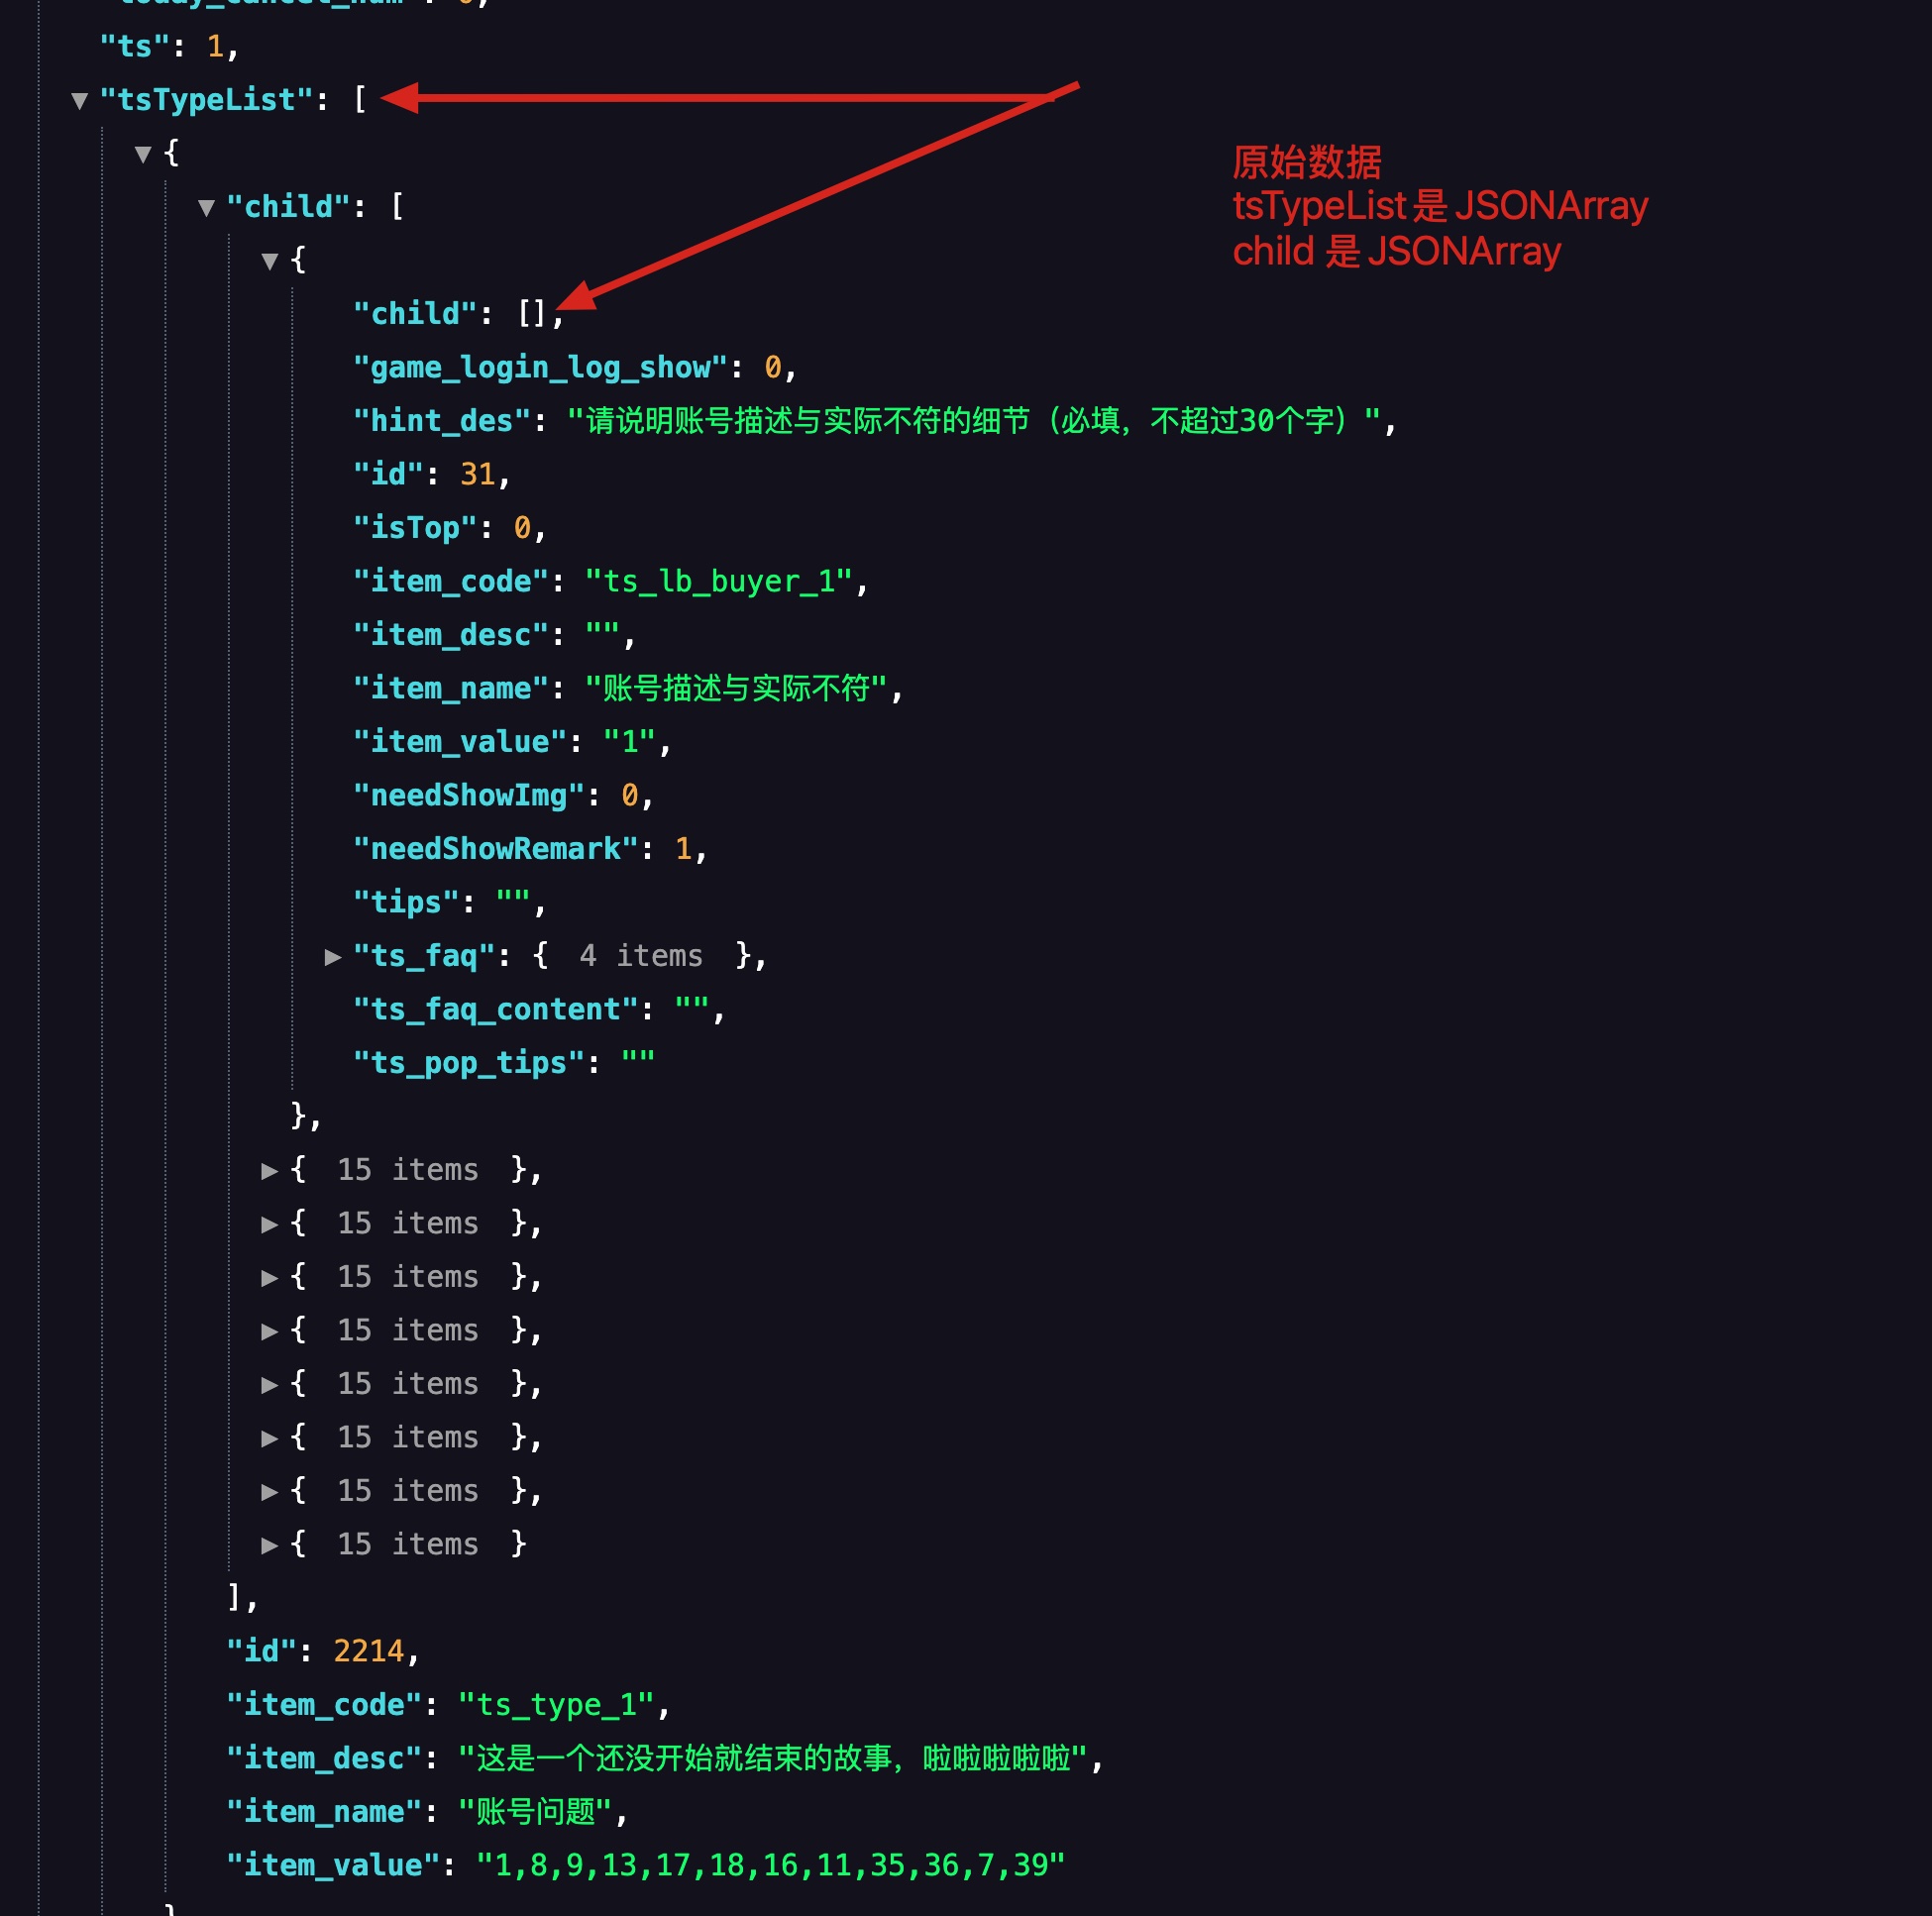
Task: Expand the first collapsed 15 items object
Action: [x=269, y=1171]
